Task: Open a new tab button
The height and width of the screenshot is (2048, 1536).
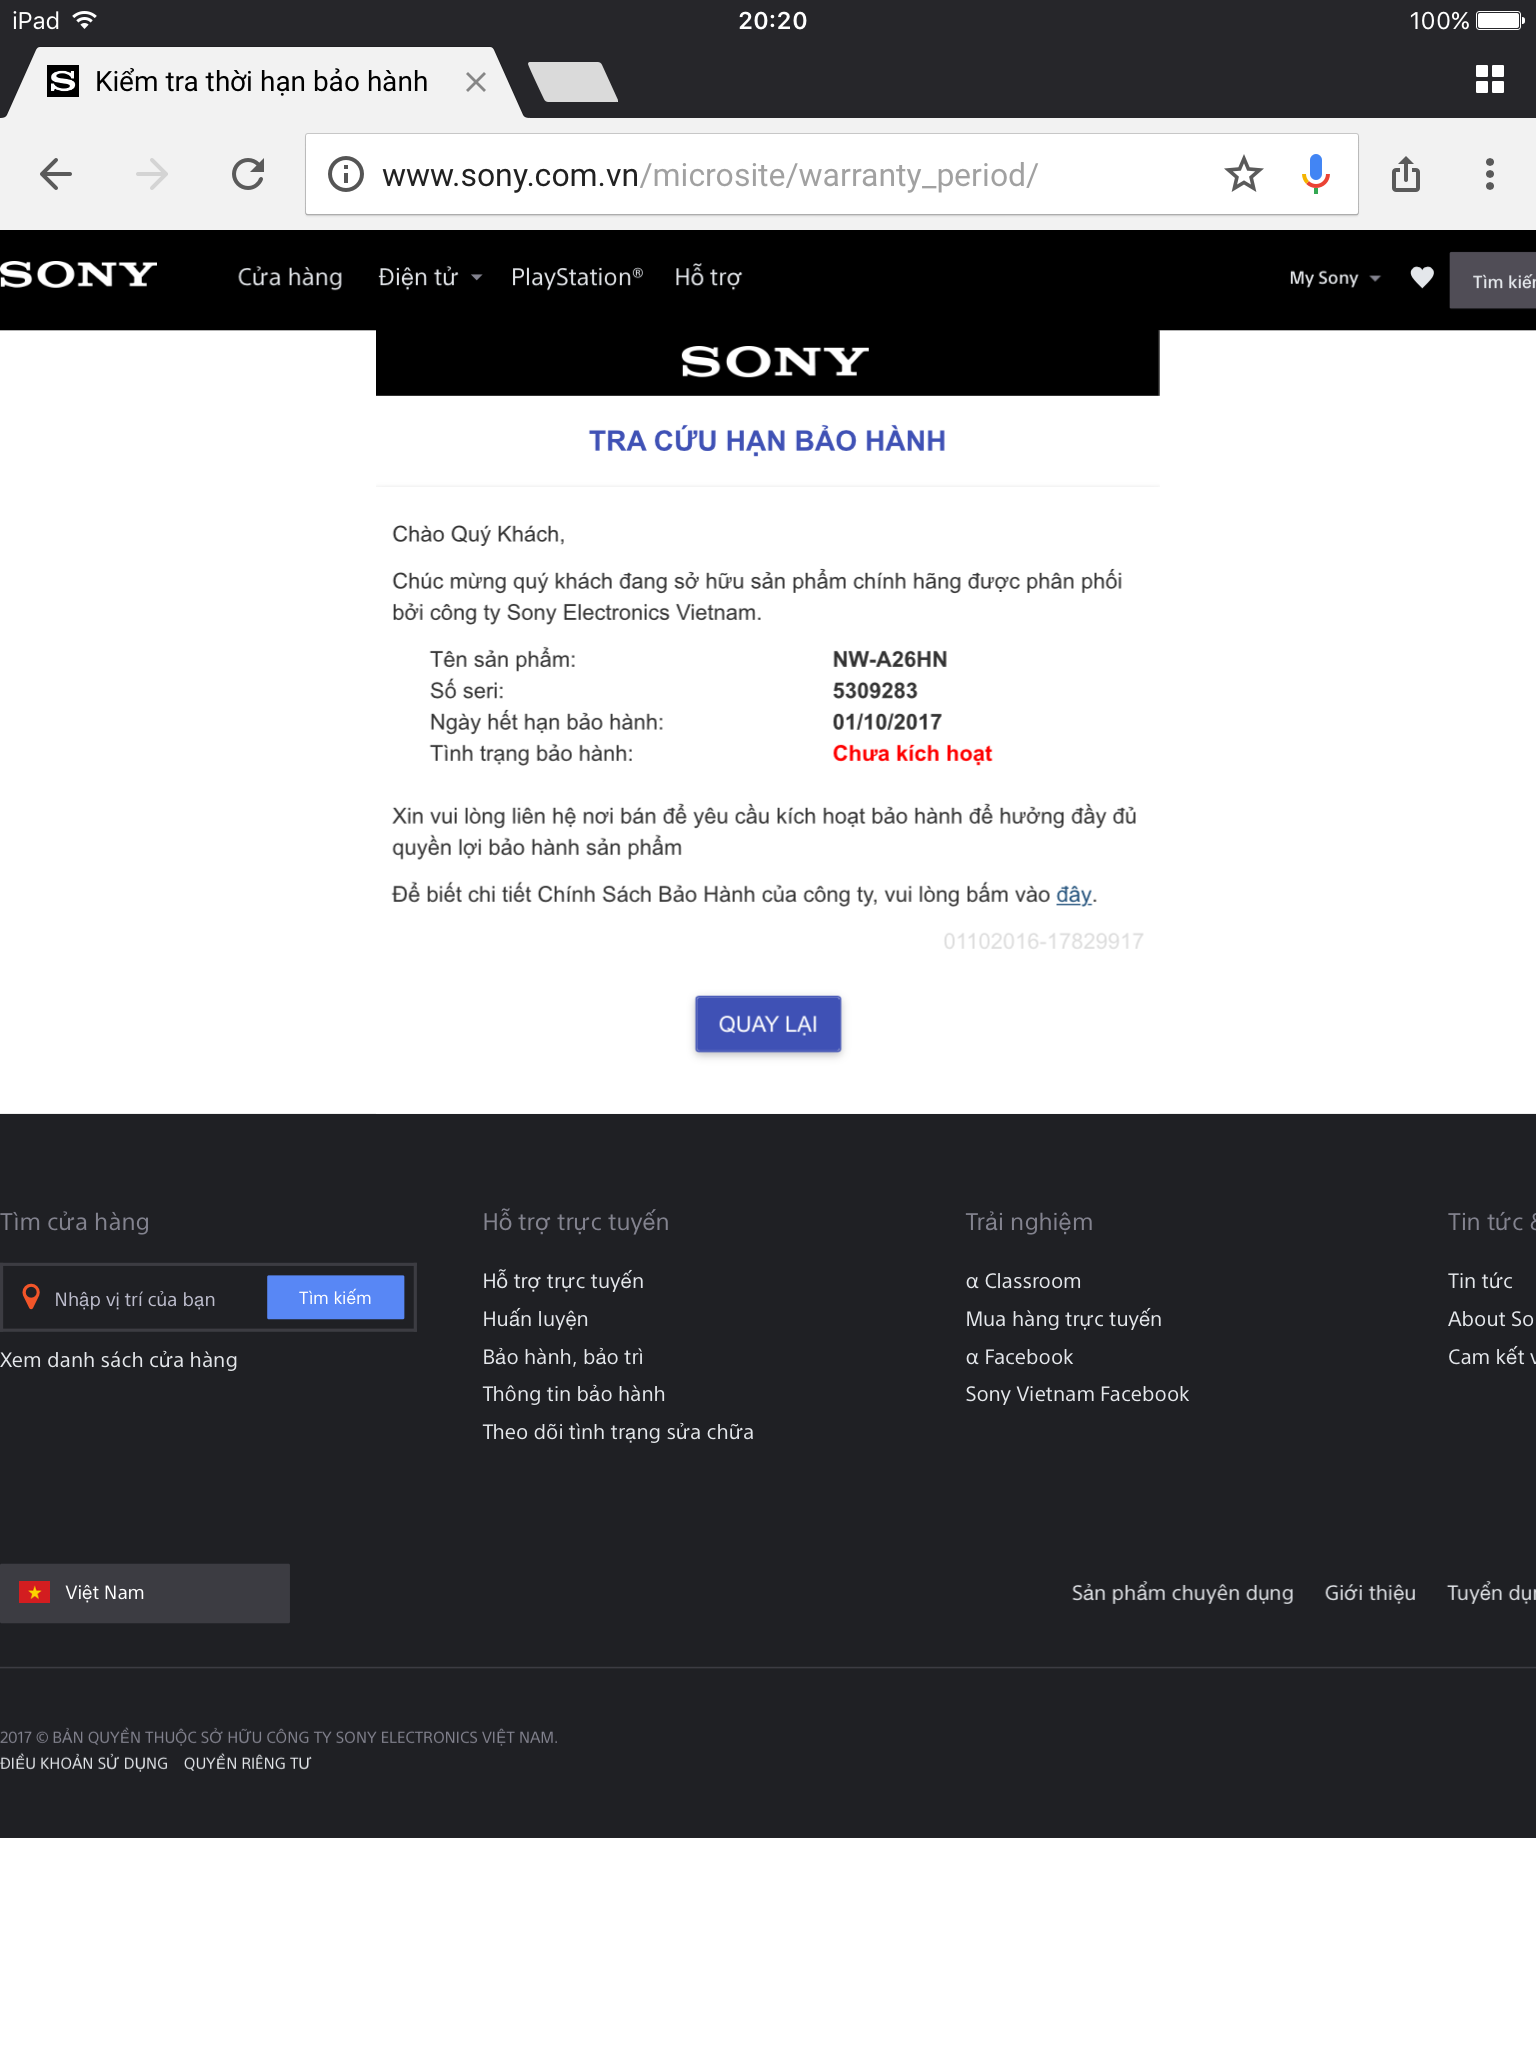Action: (x=572, y=82)
